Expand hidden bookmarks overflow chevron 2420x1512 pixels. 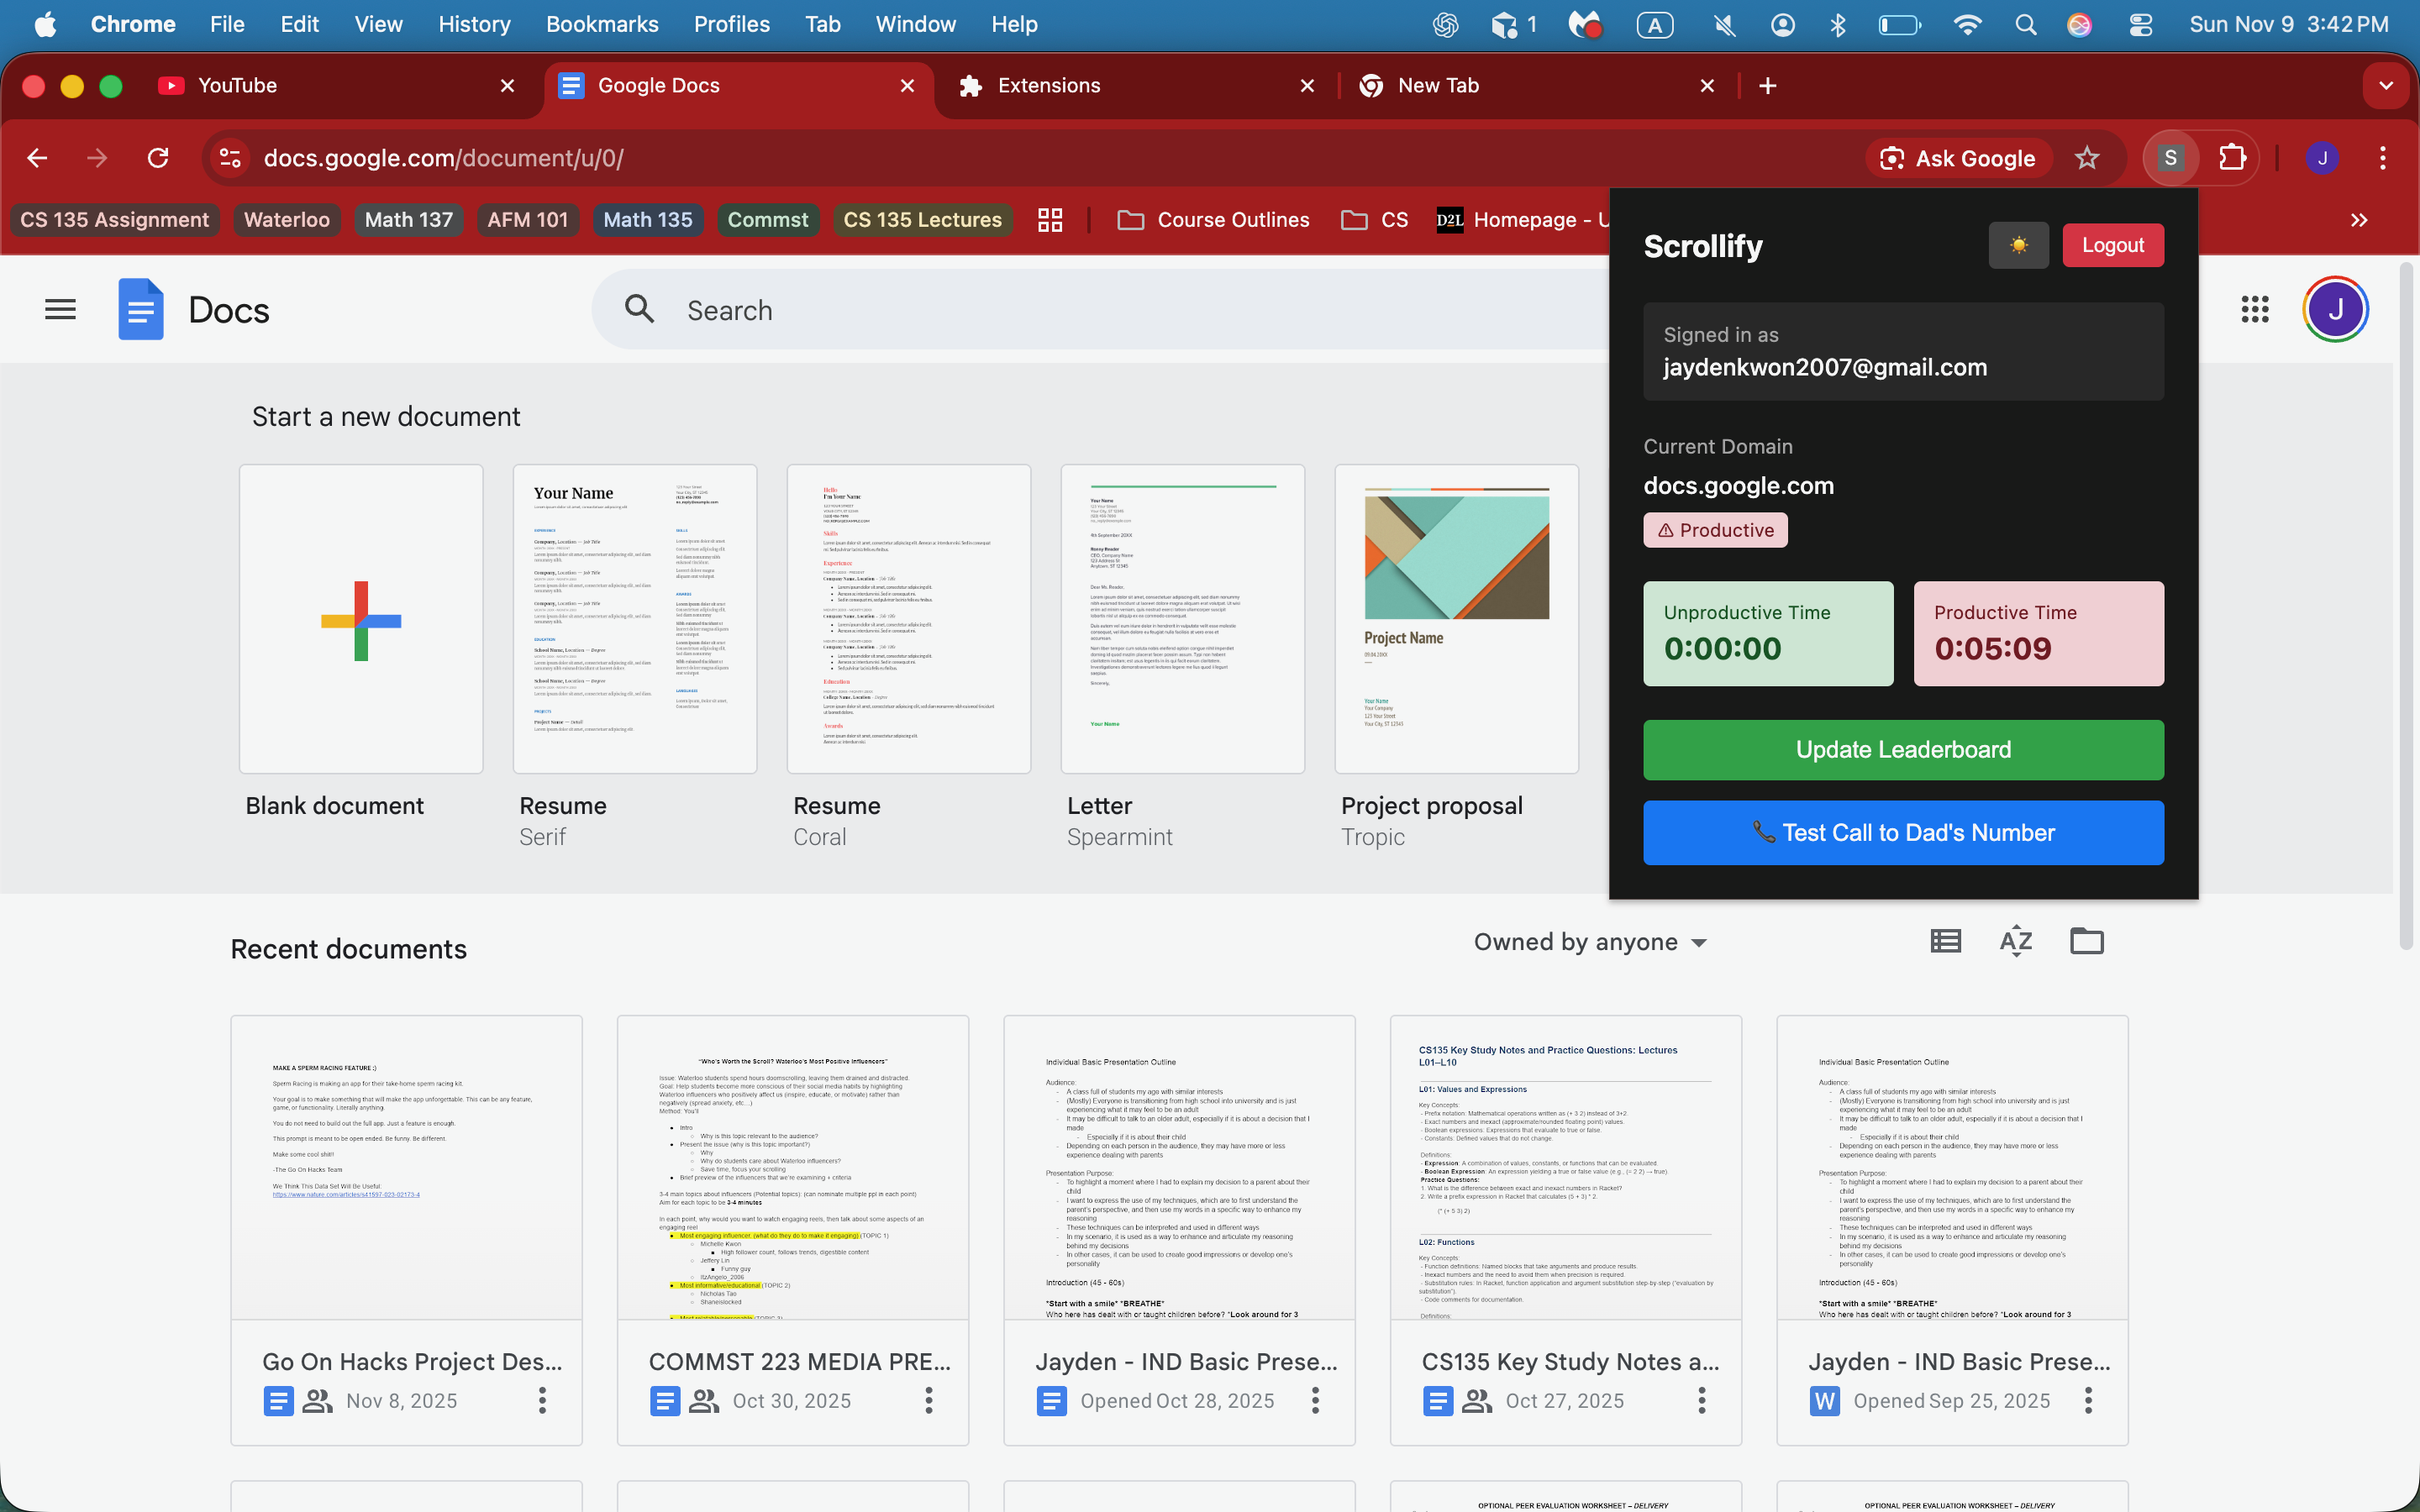[x=2359, y=220]
